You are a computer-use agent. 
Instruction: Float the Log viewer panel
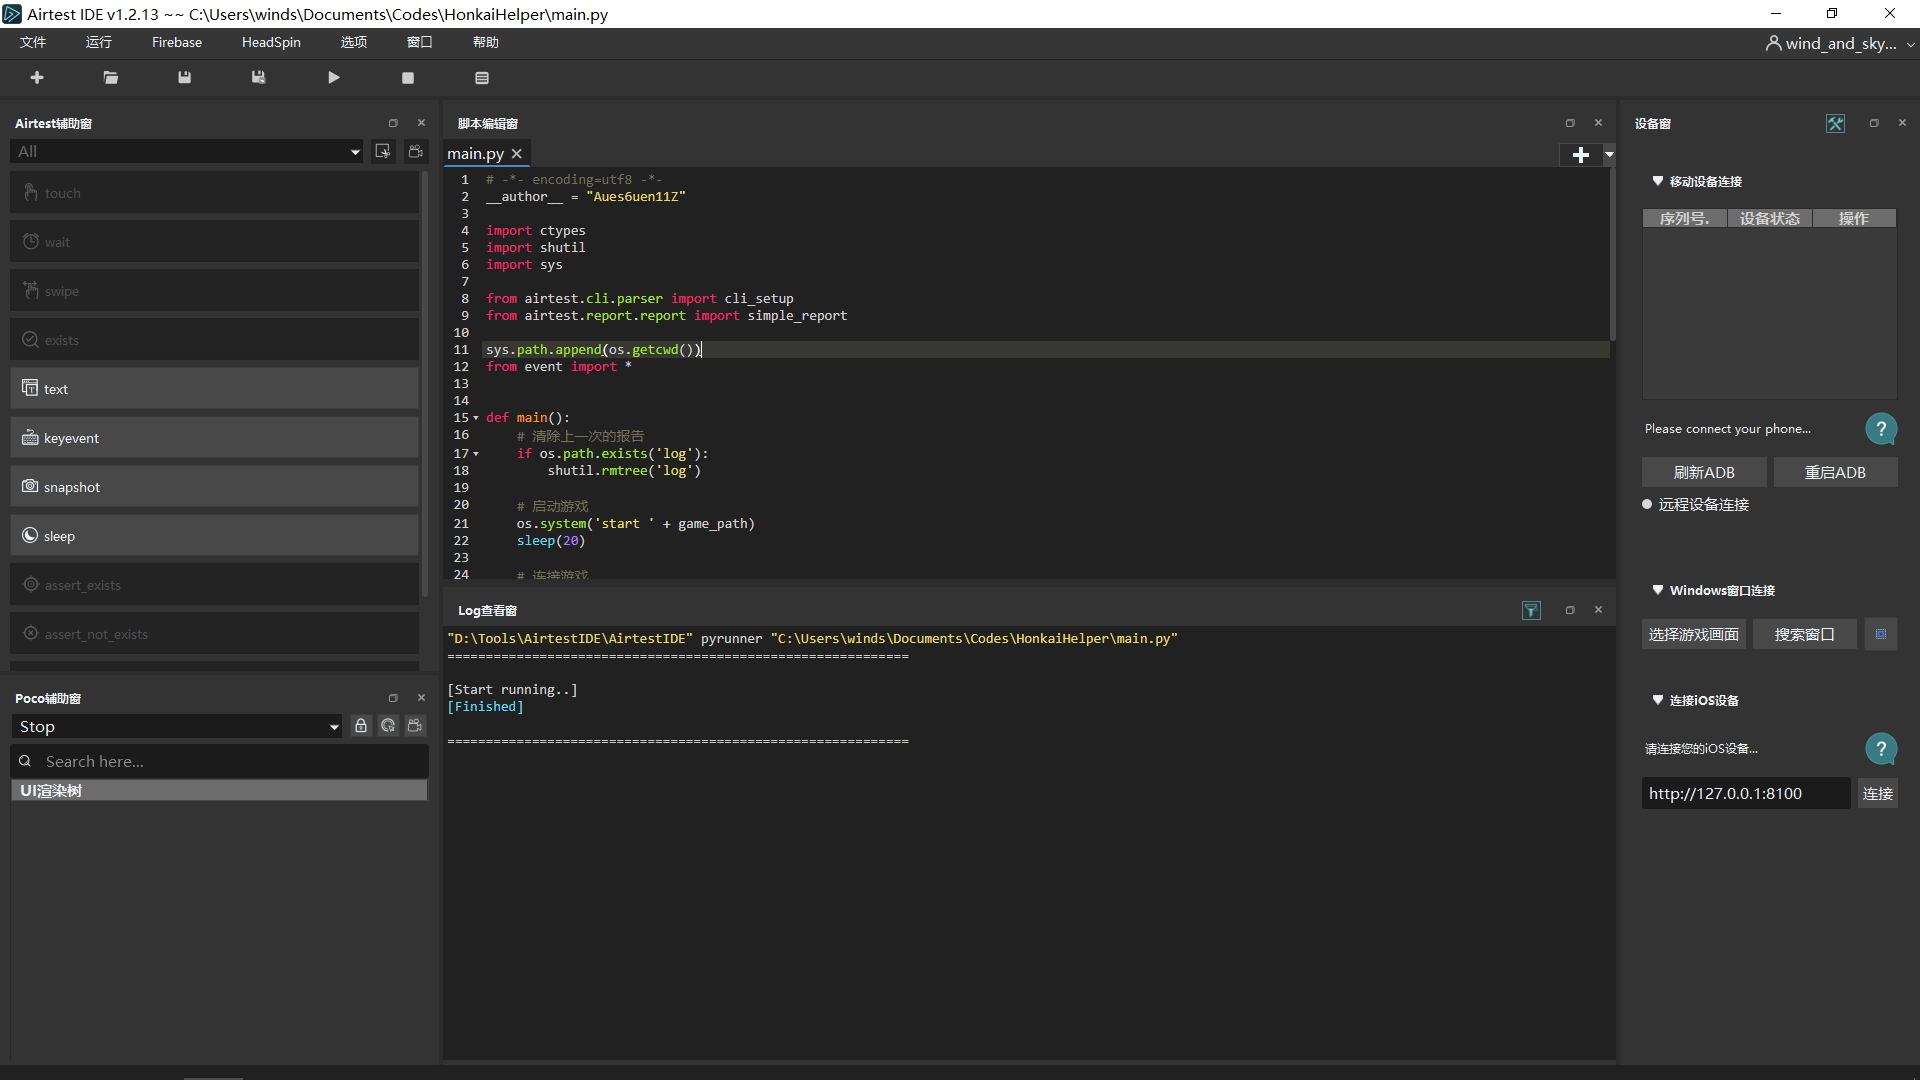[1570, 610]
